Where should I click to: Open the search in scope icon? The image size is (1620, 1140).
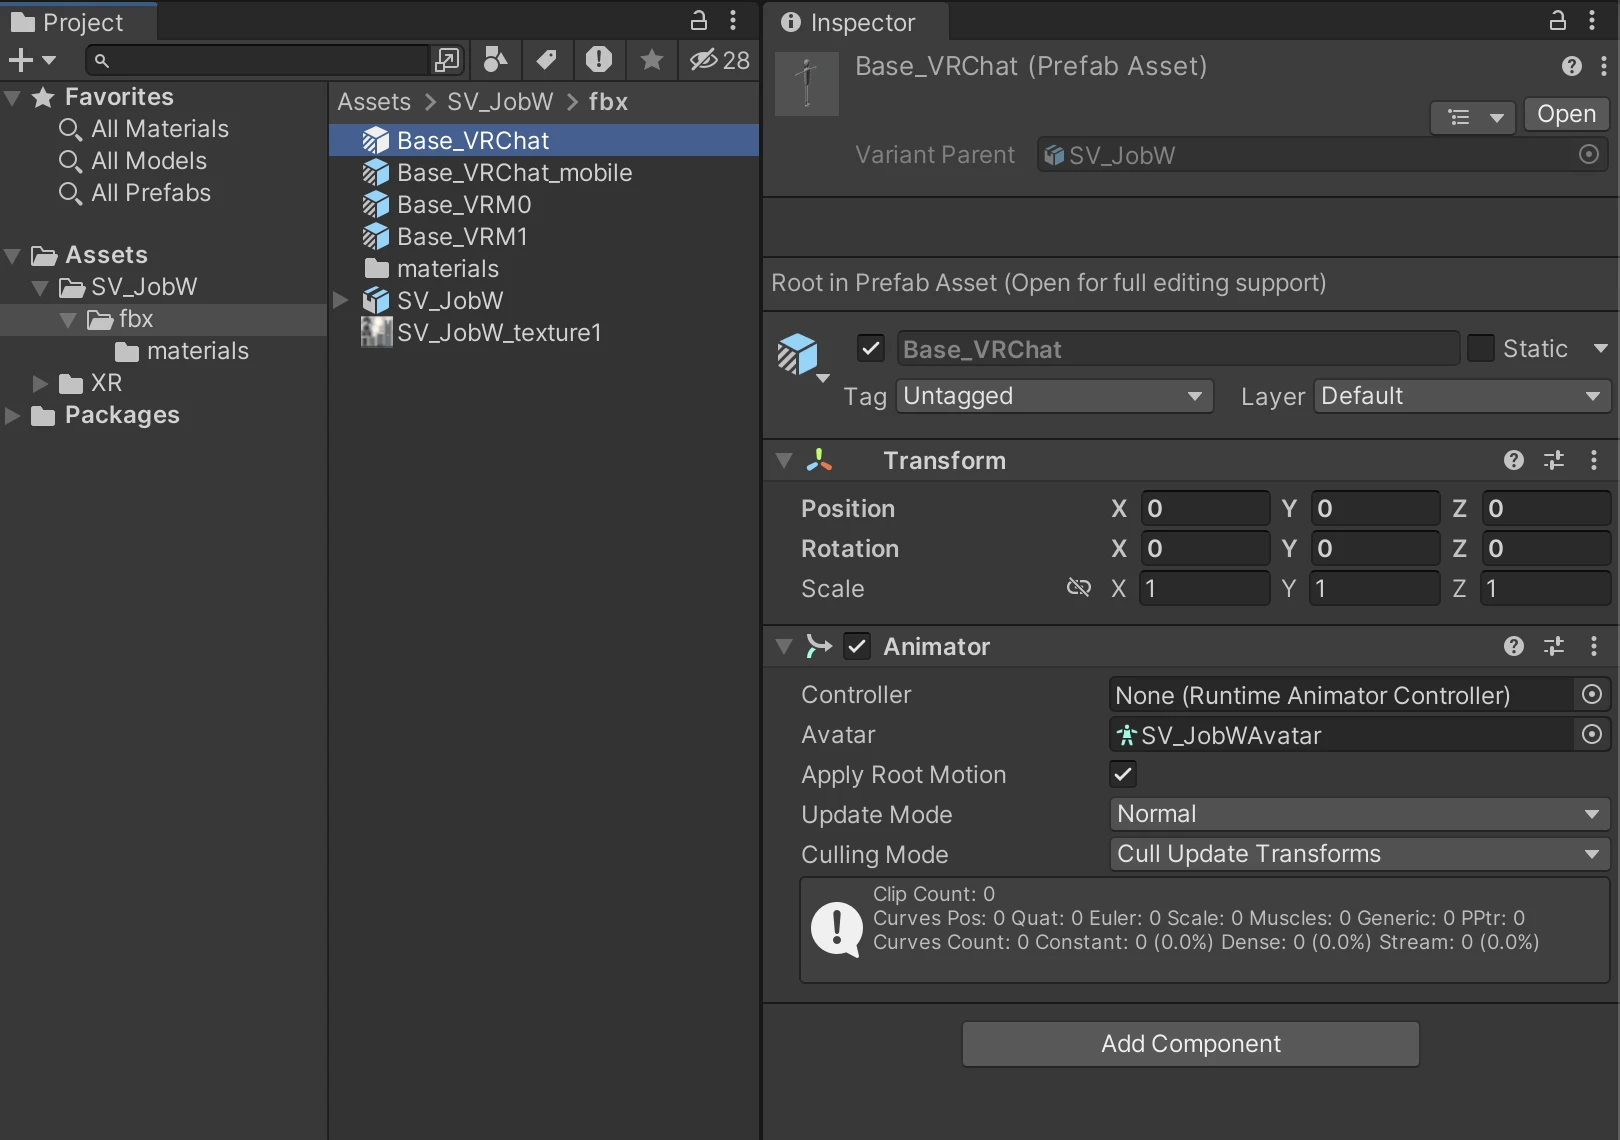(x=447, y=60)
